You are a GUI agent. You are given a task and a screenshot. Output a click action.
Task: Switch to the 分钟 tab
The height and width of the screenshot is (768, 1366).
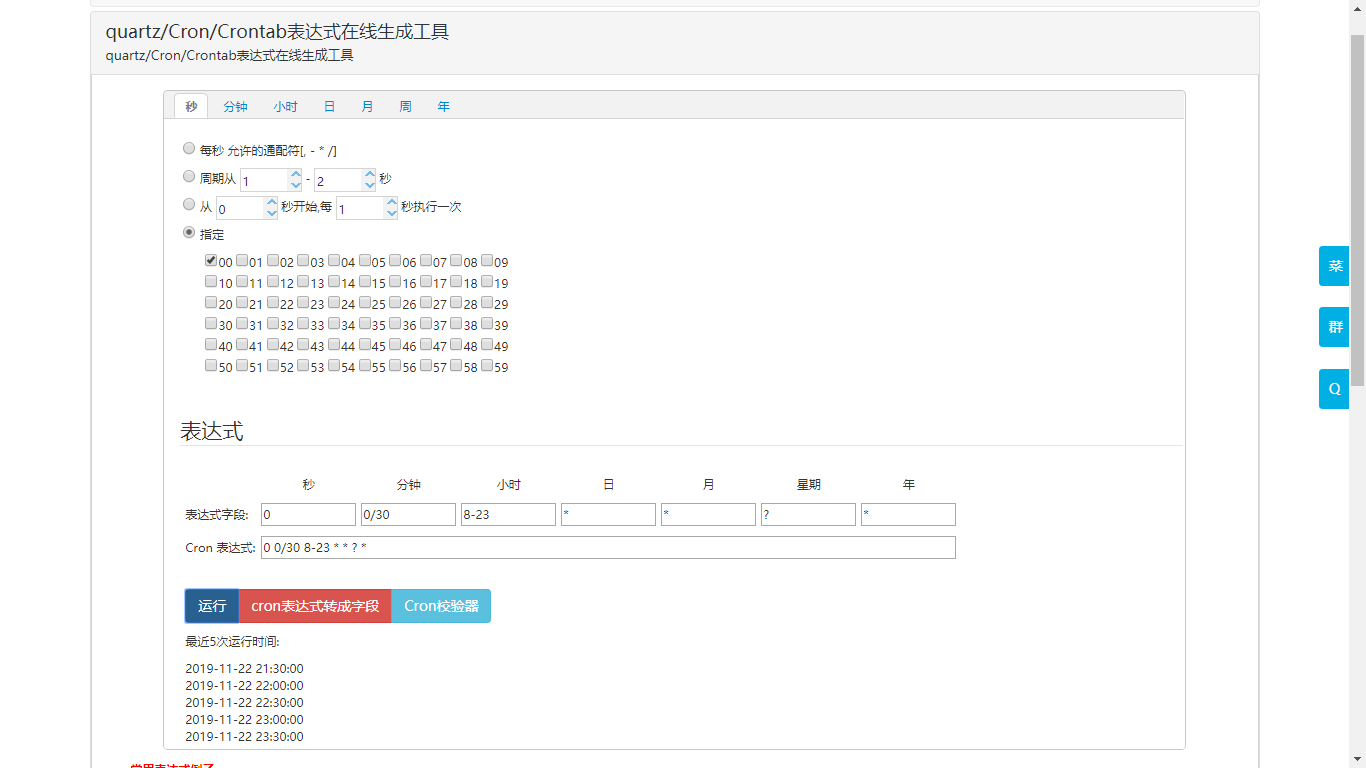click(235, 106)
